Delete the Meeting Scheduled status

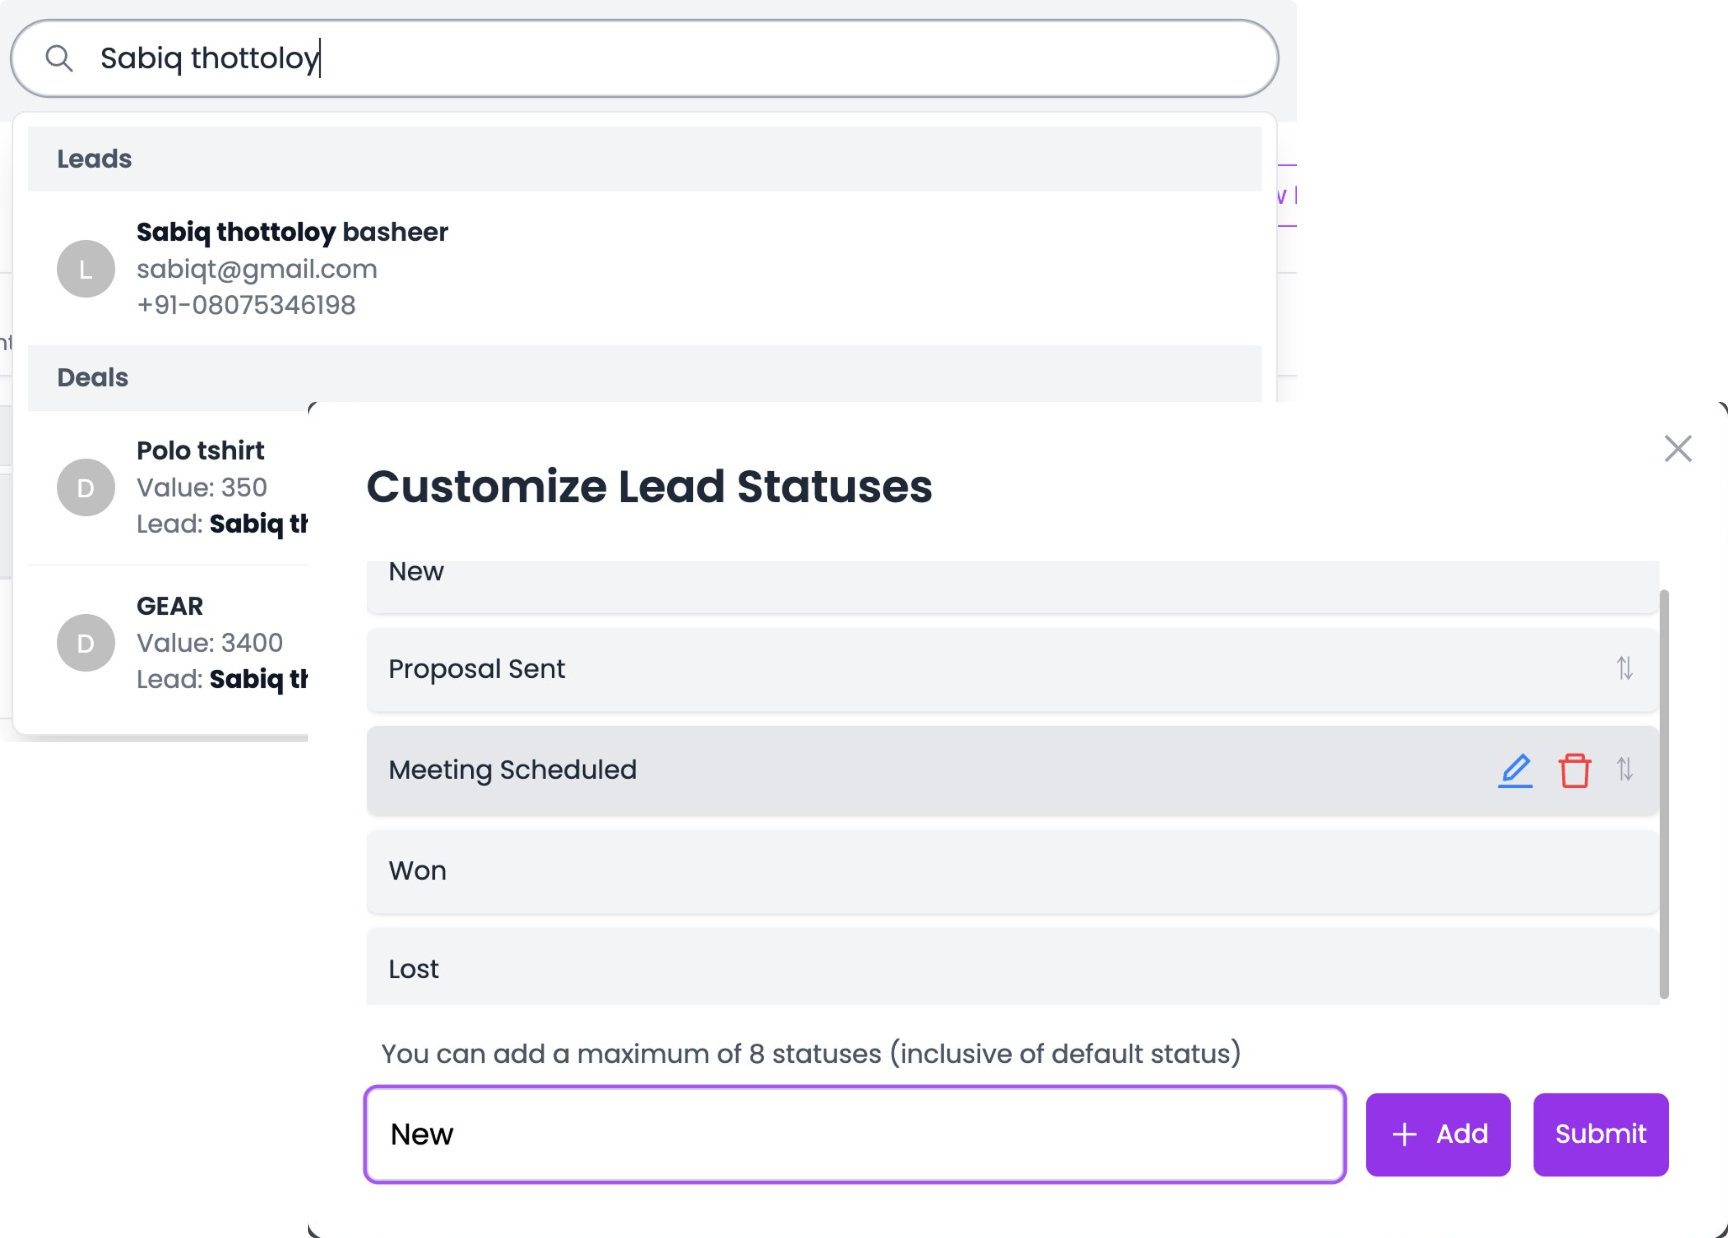click(x=1574, y=770)
